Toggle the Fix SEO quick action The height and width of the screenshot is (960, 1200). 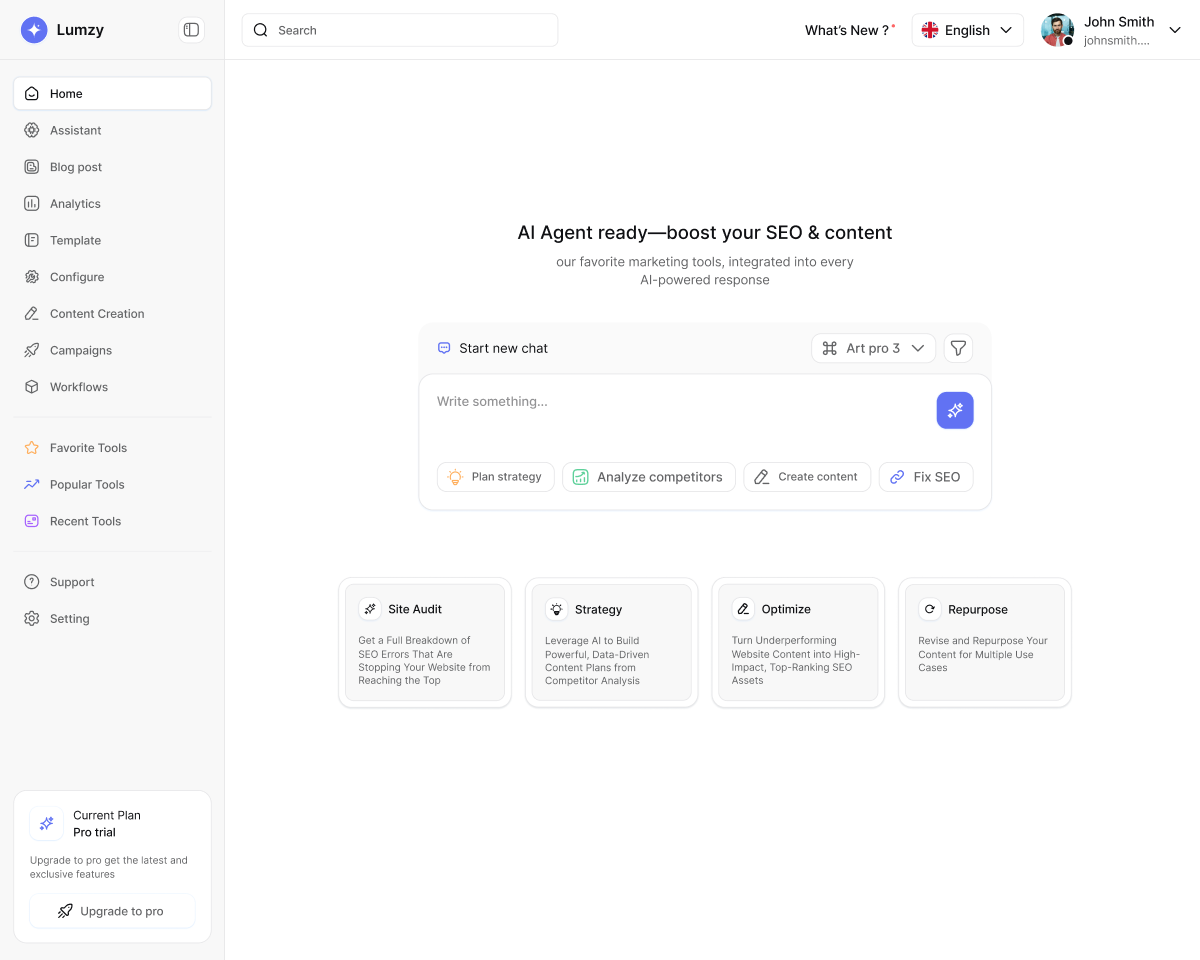[925, 477]
